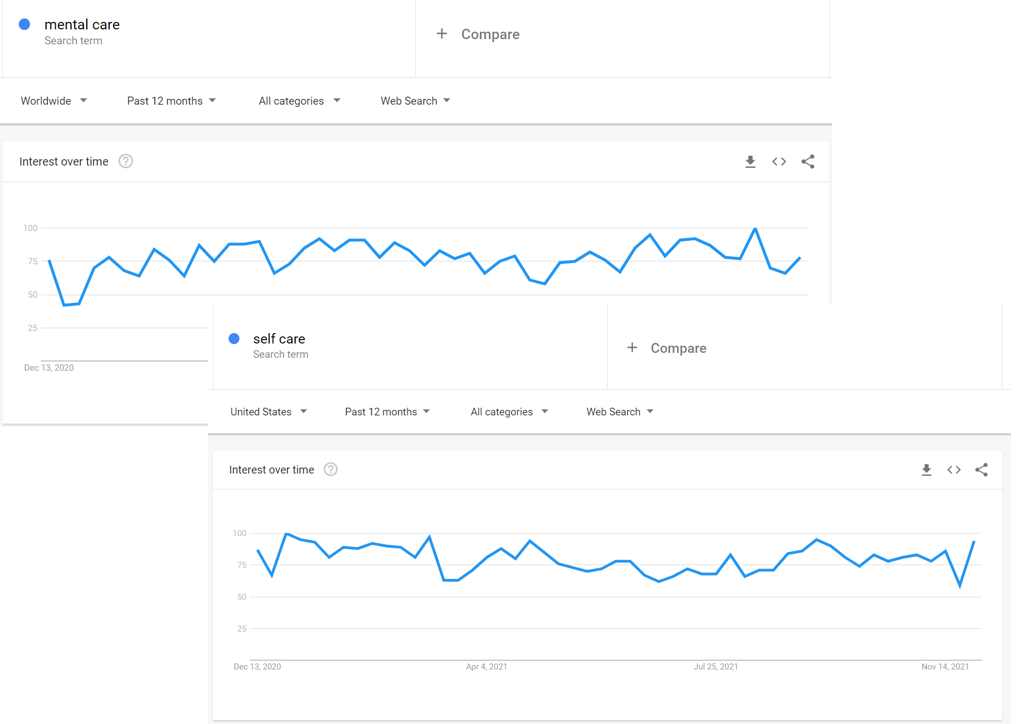Image resolution: width=1017 pixels, height=724 pixels.
Task: Download the self care chart data
Action: coord(926,470)
